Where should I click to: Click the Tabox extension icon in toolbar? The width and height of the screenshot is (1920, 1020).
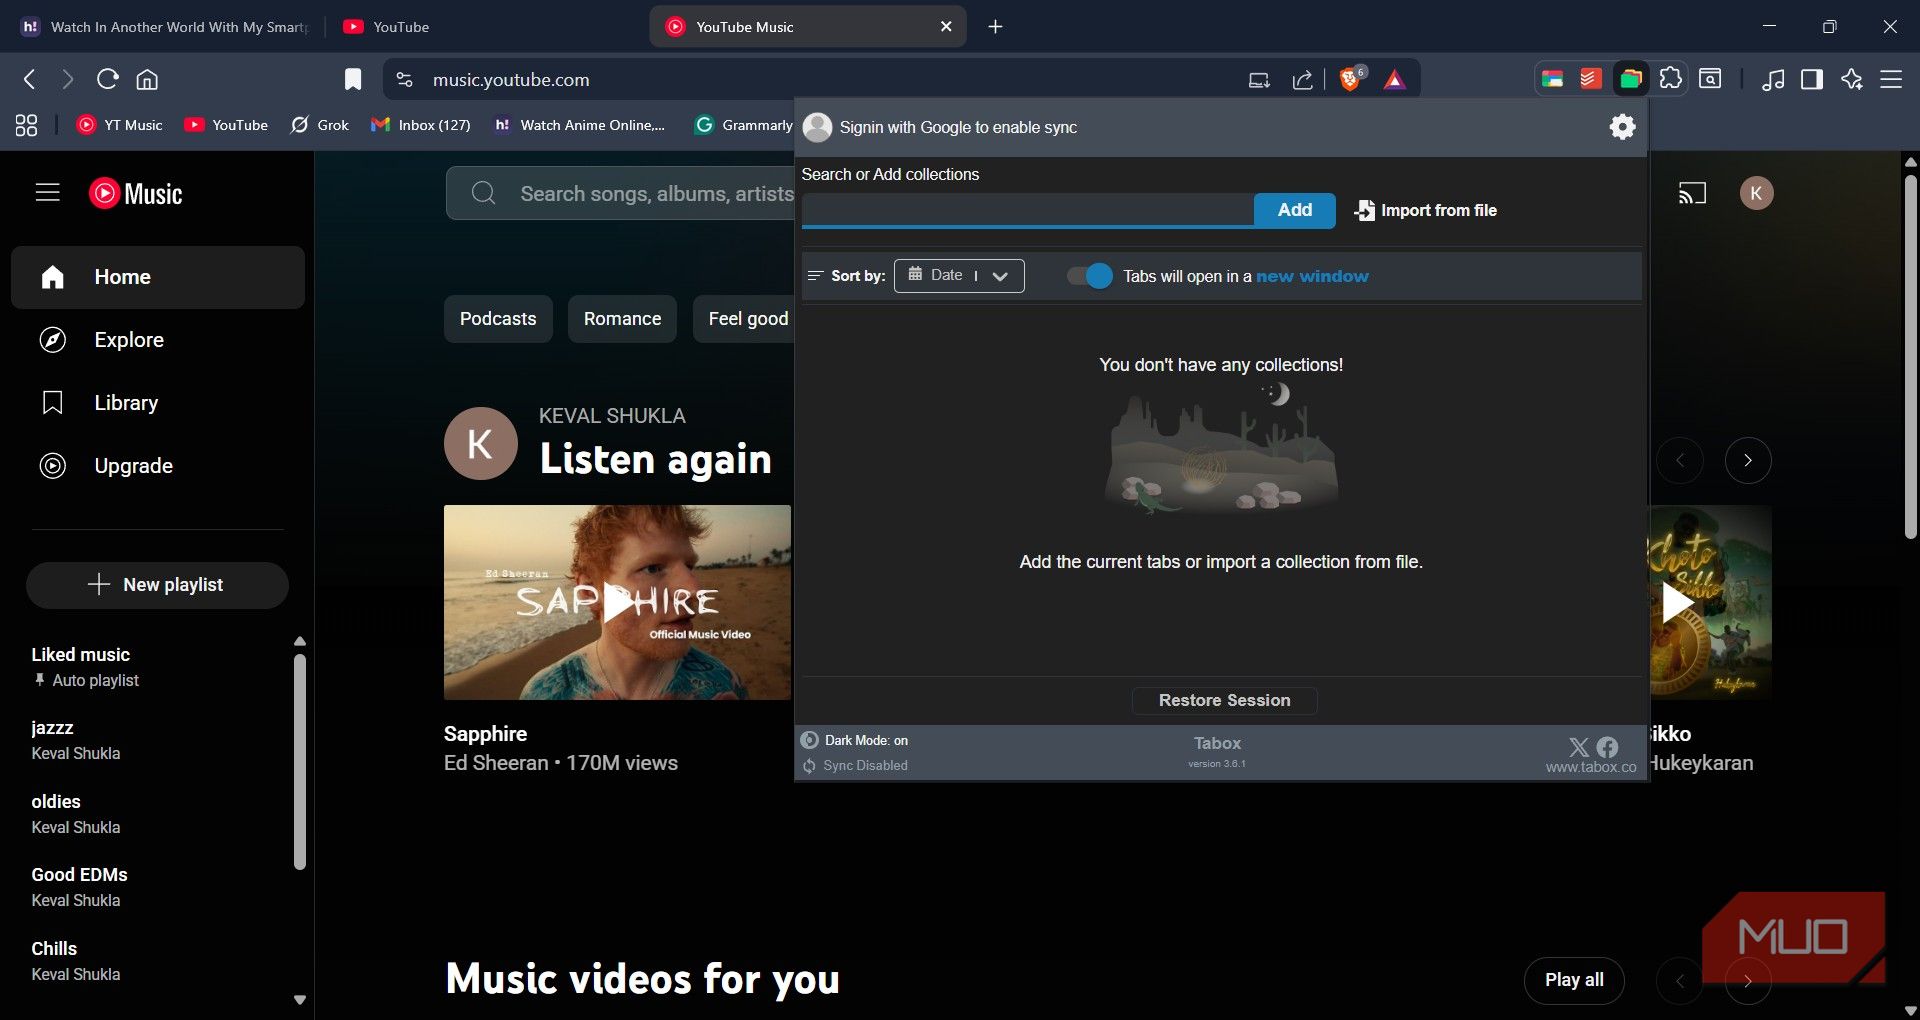(1631, 79)
